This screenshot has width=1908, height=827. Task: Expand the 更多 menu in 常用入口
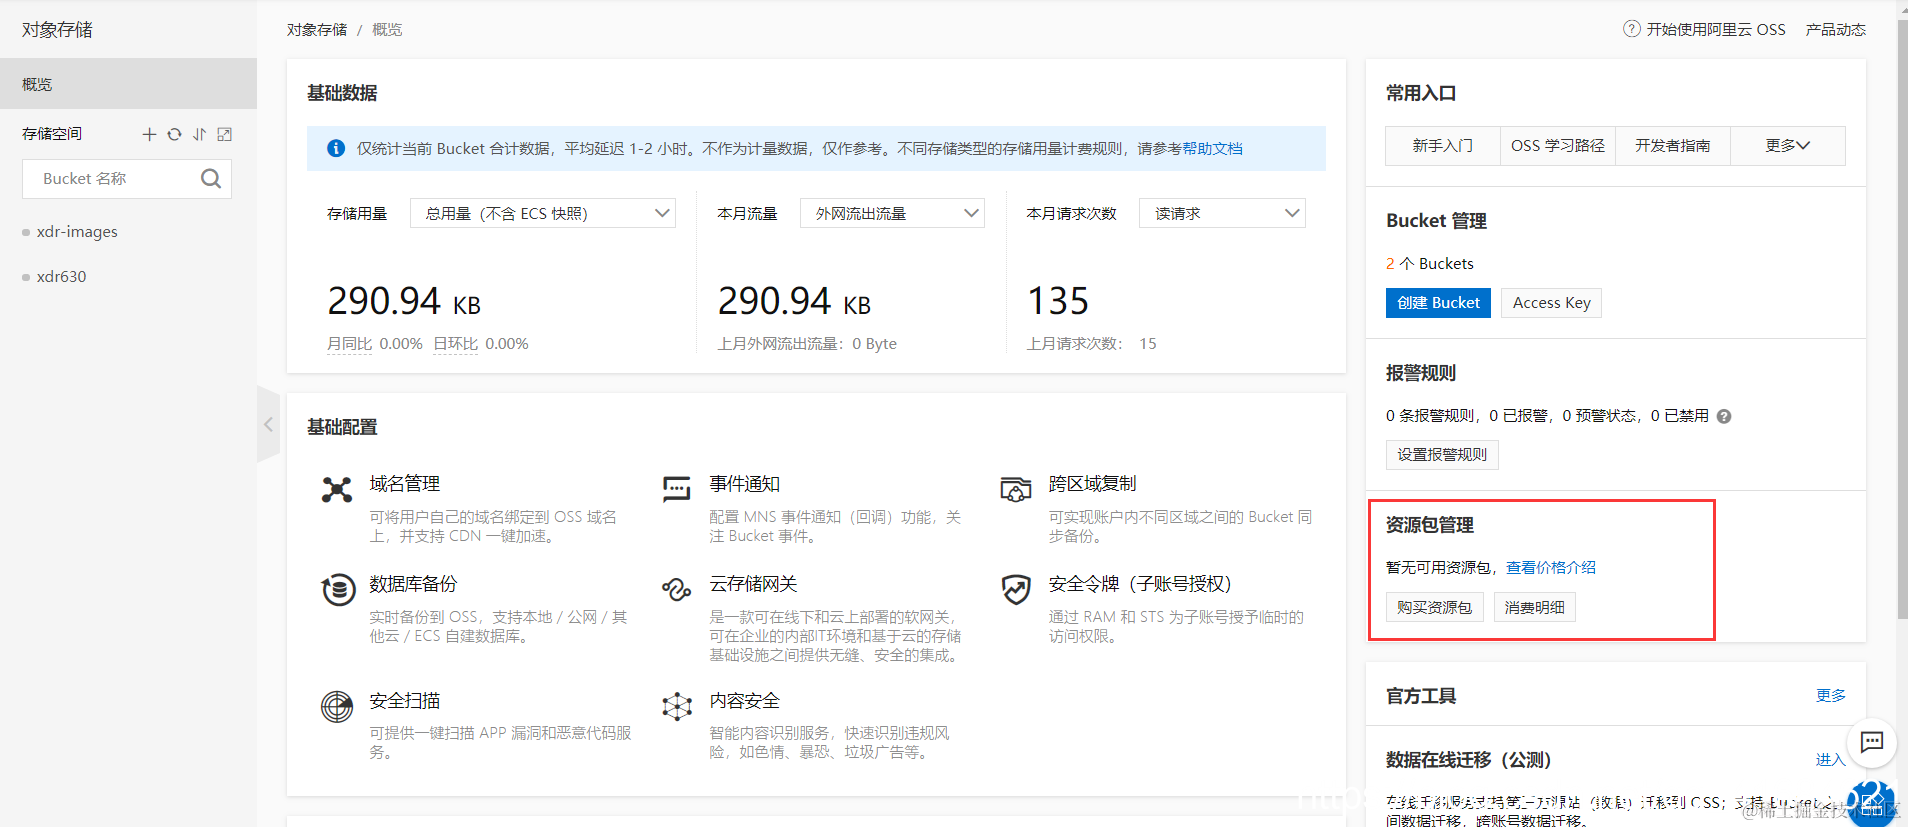(1787, 146)
